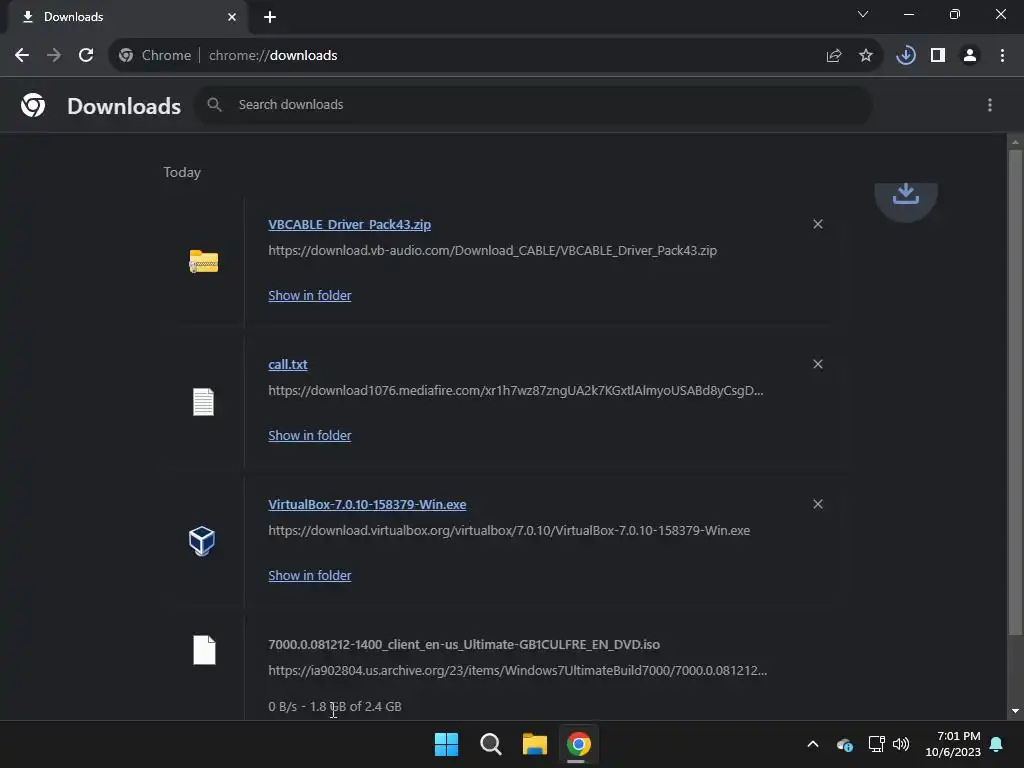Screen dimensions: 1024x768
Task: Reload the downloads page
Action: pyautogui.click(x=86, y=56)
